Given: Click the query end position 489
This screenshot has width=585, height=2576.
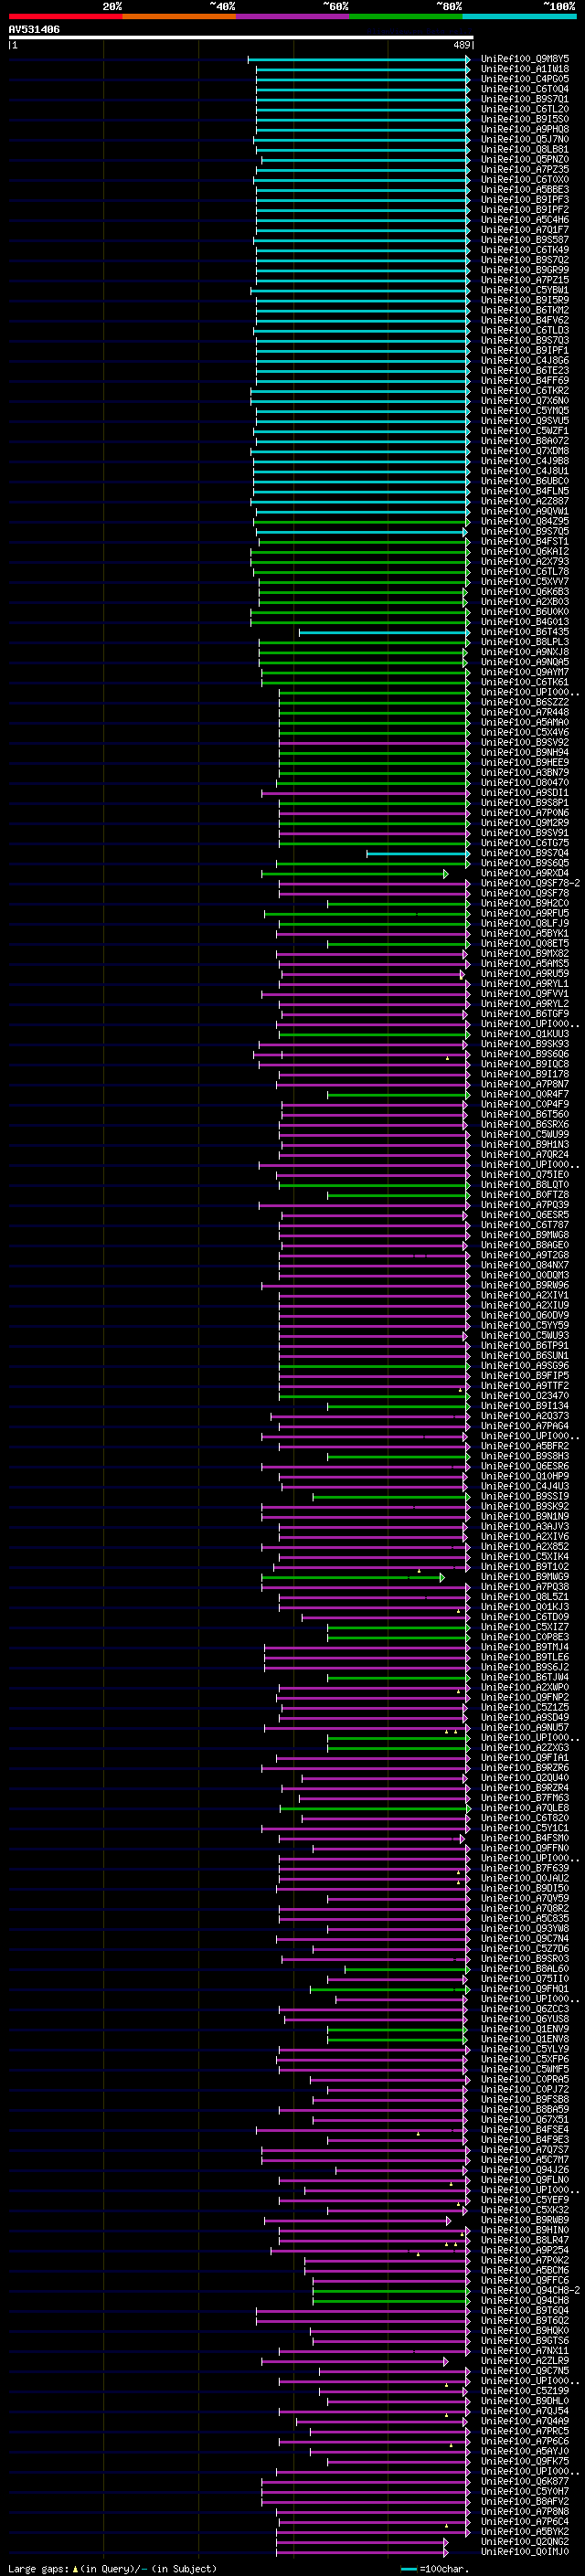Looking at the screenshot, I should (461, 45).
